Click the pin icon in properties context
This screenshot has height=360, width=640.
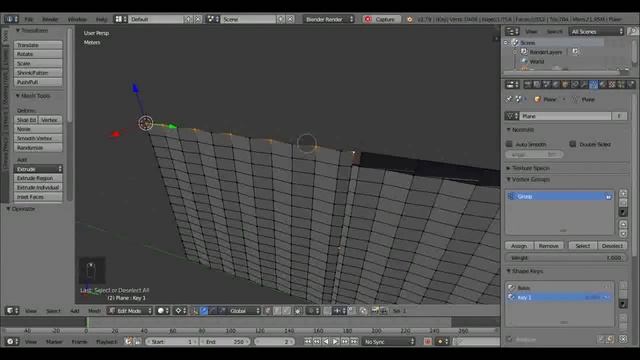pos(509,99)
